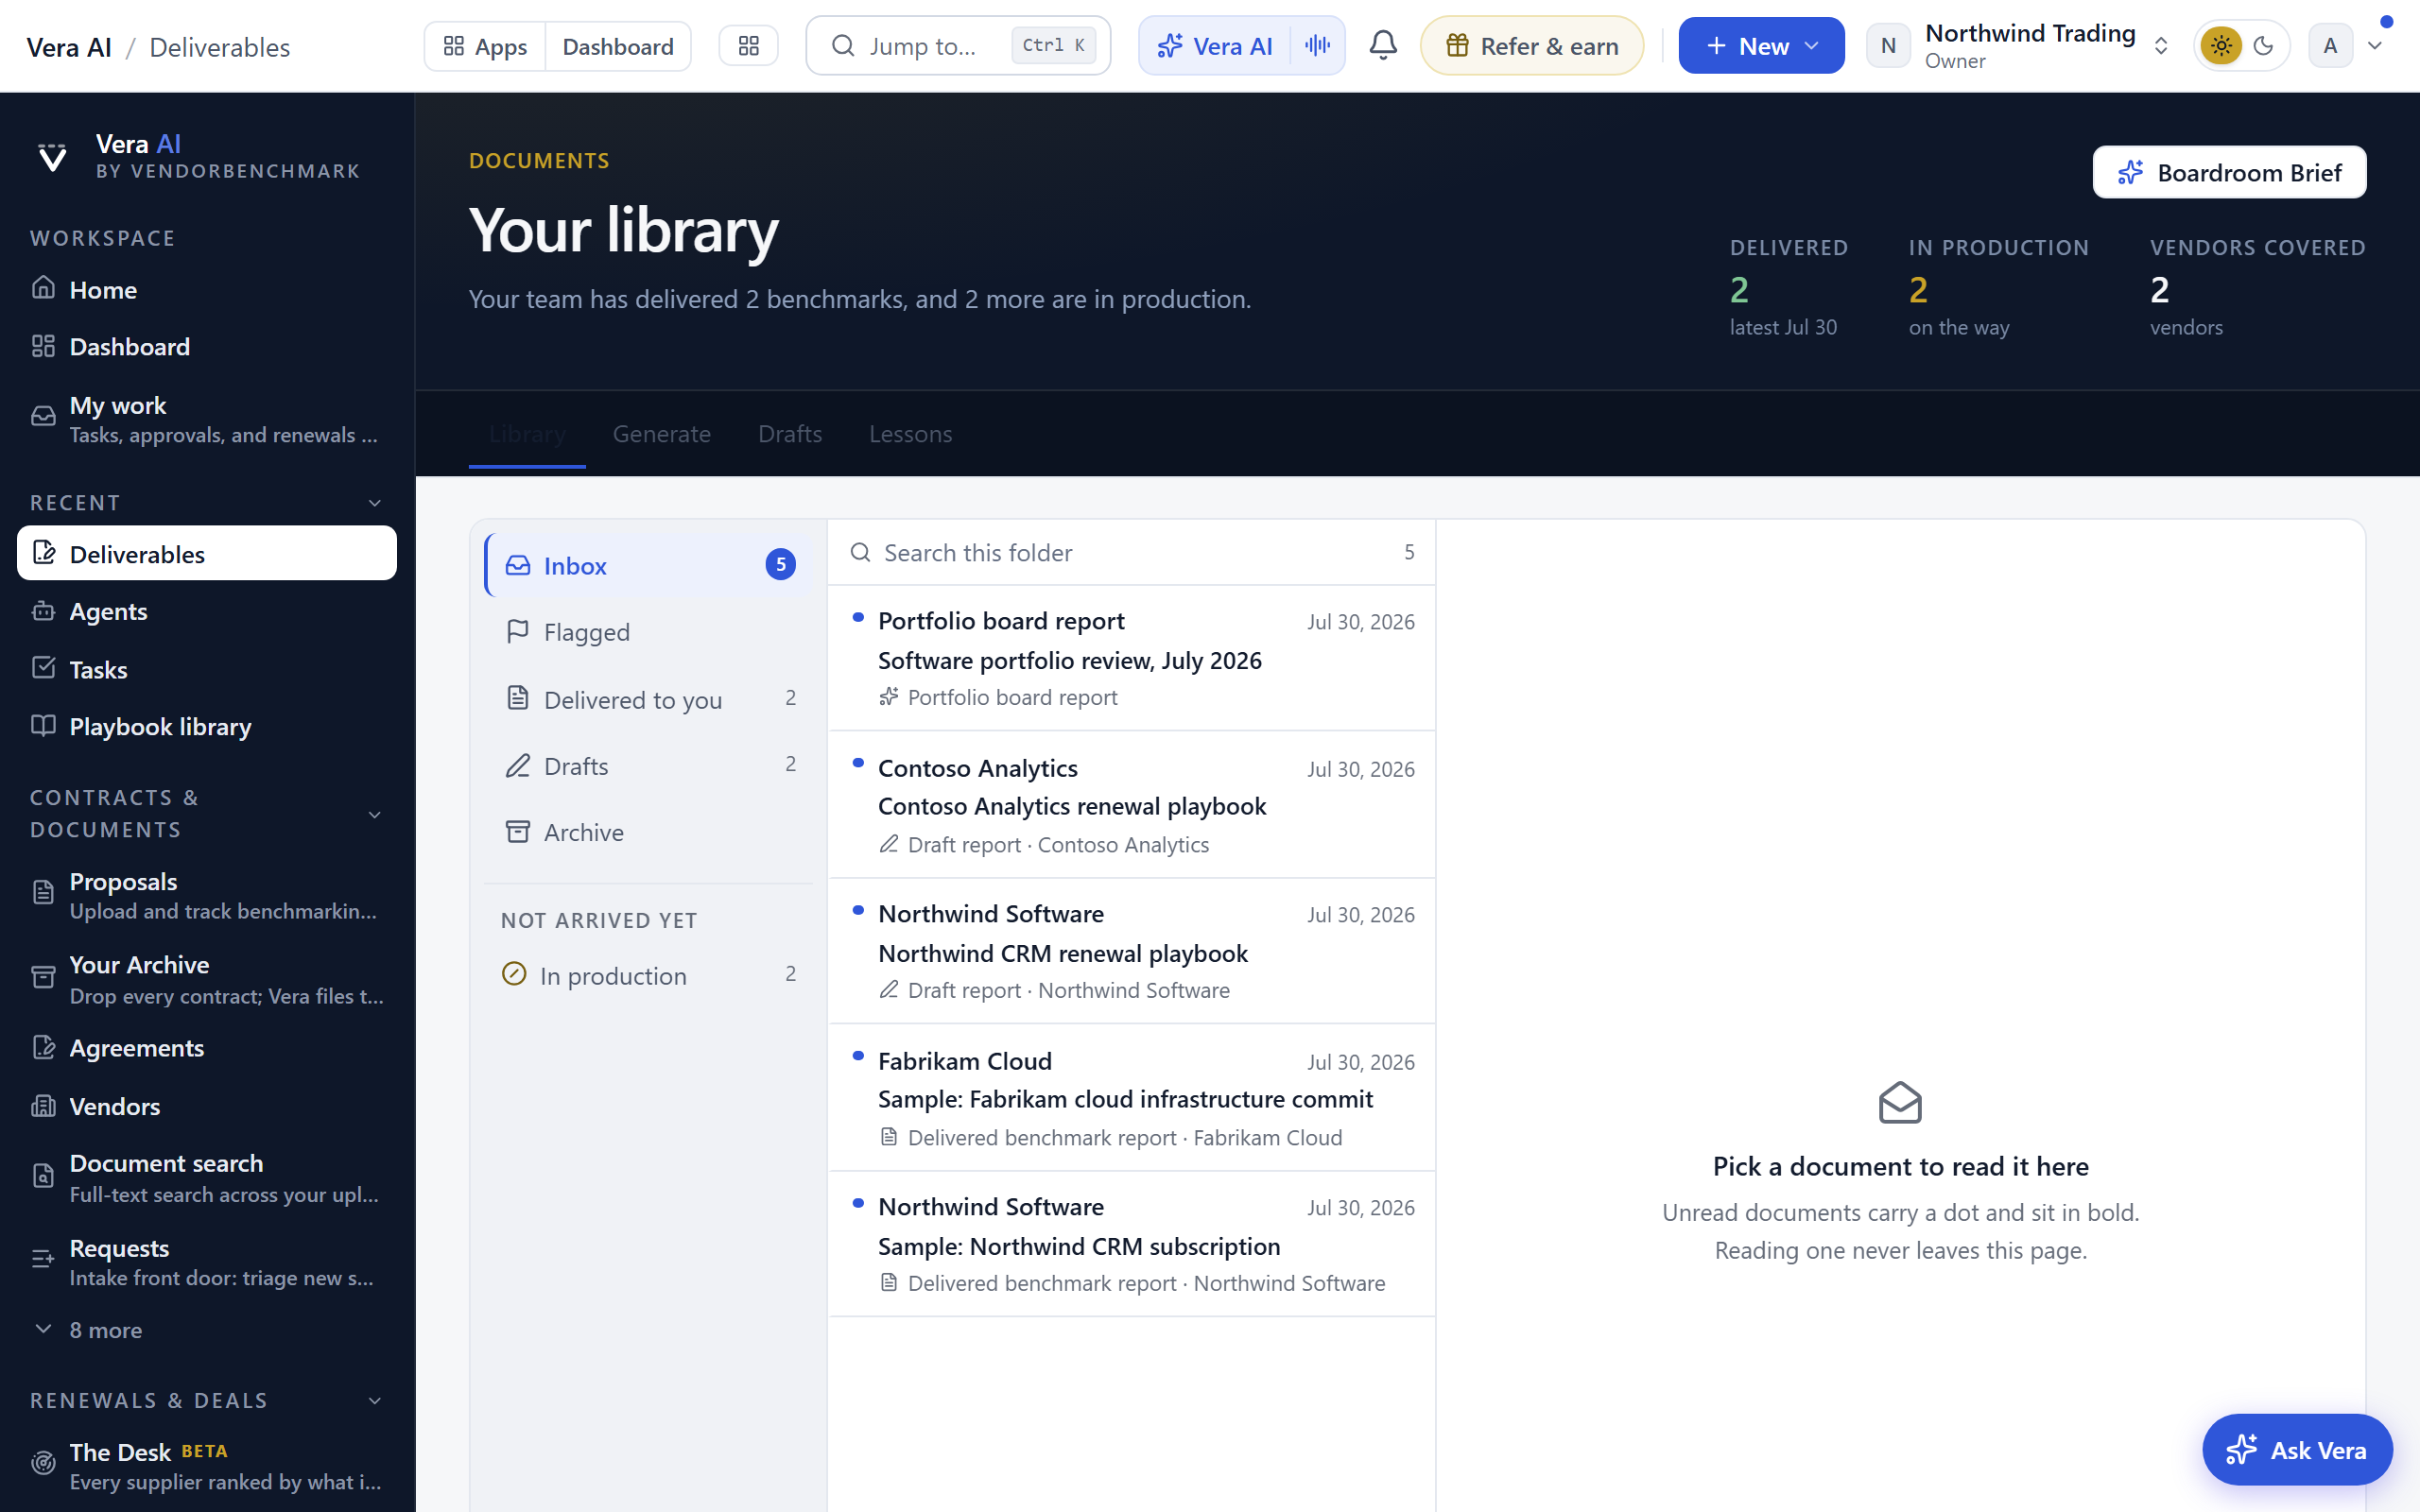Open Dashboard in the sidebar
This screenshot has height=1512, width=2420.
click(207, 347)
